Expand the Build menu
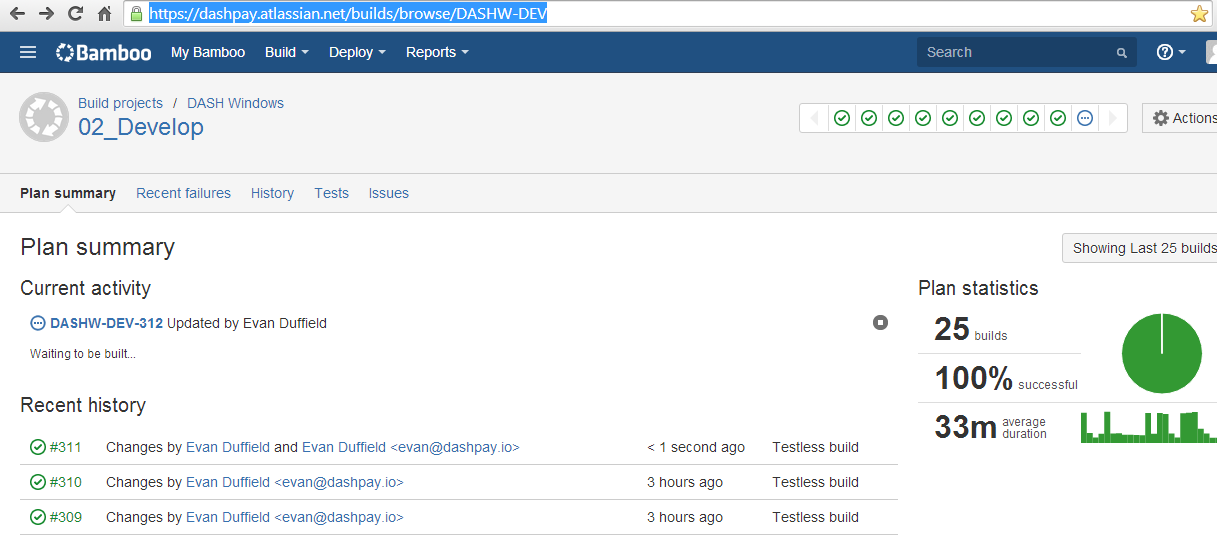 point(287,52)
